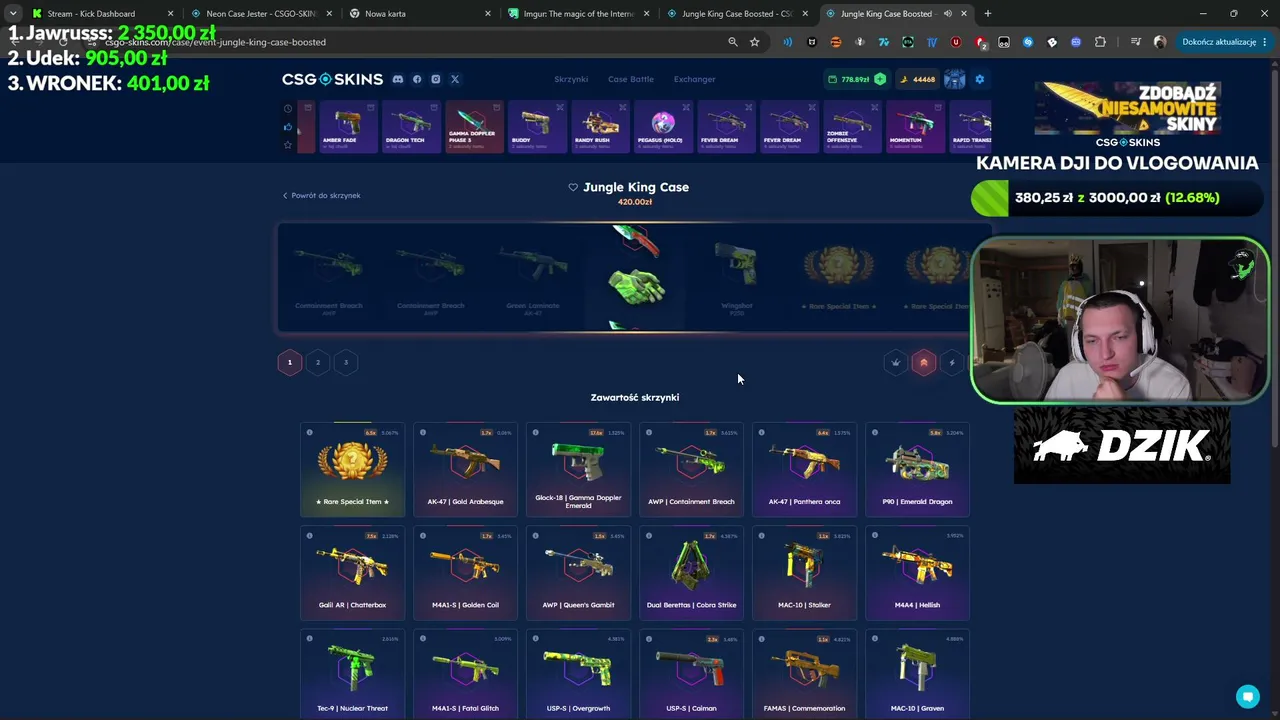1280x720 pixels.
Task: Show recent drops via clock icon
Action: (x=288, y=108)
